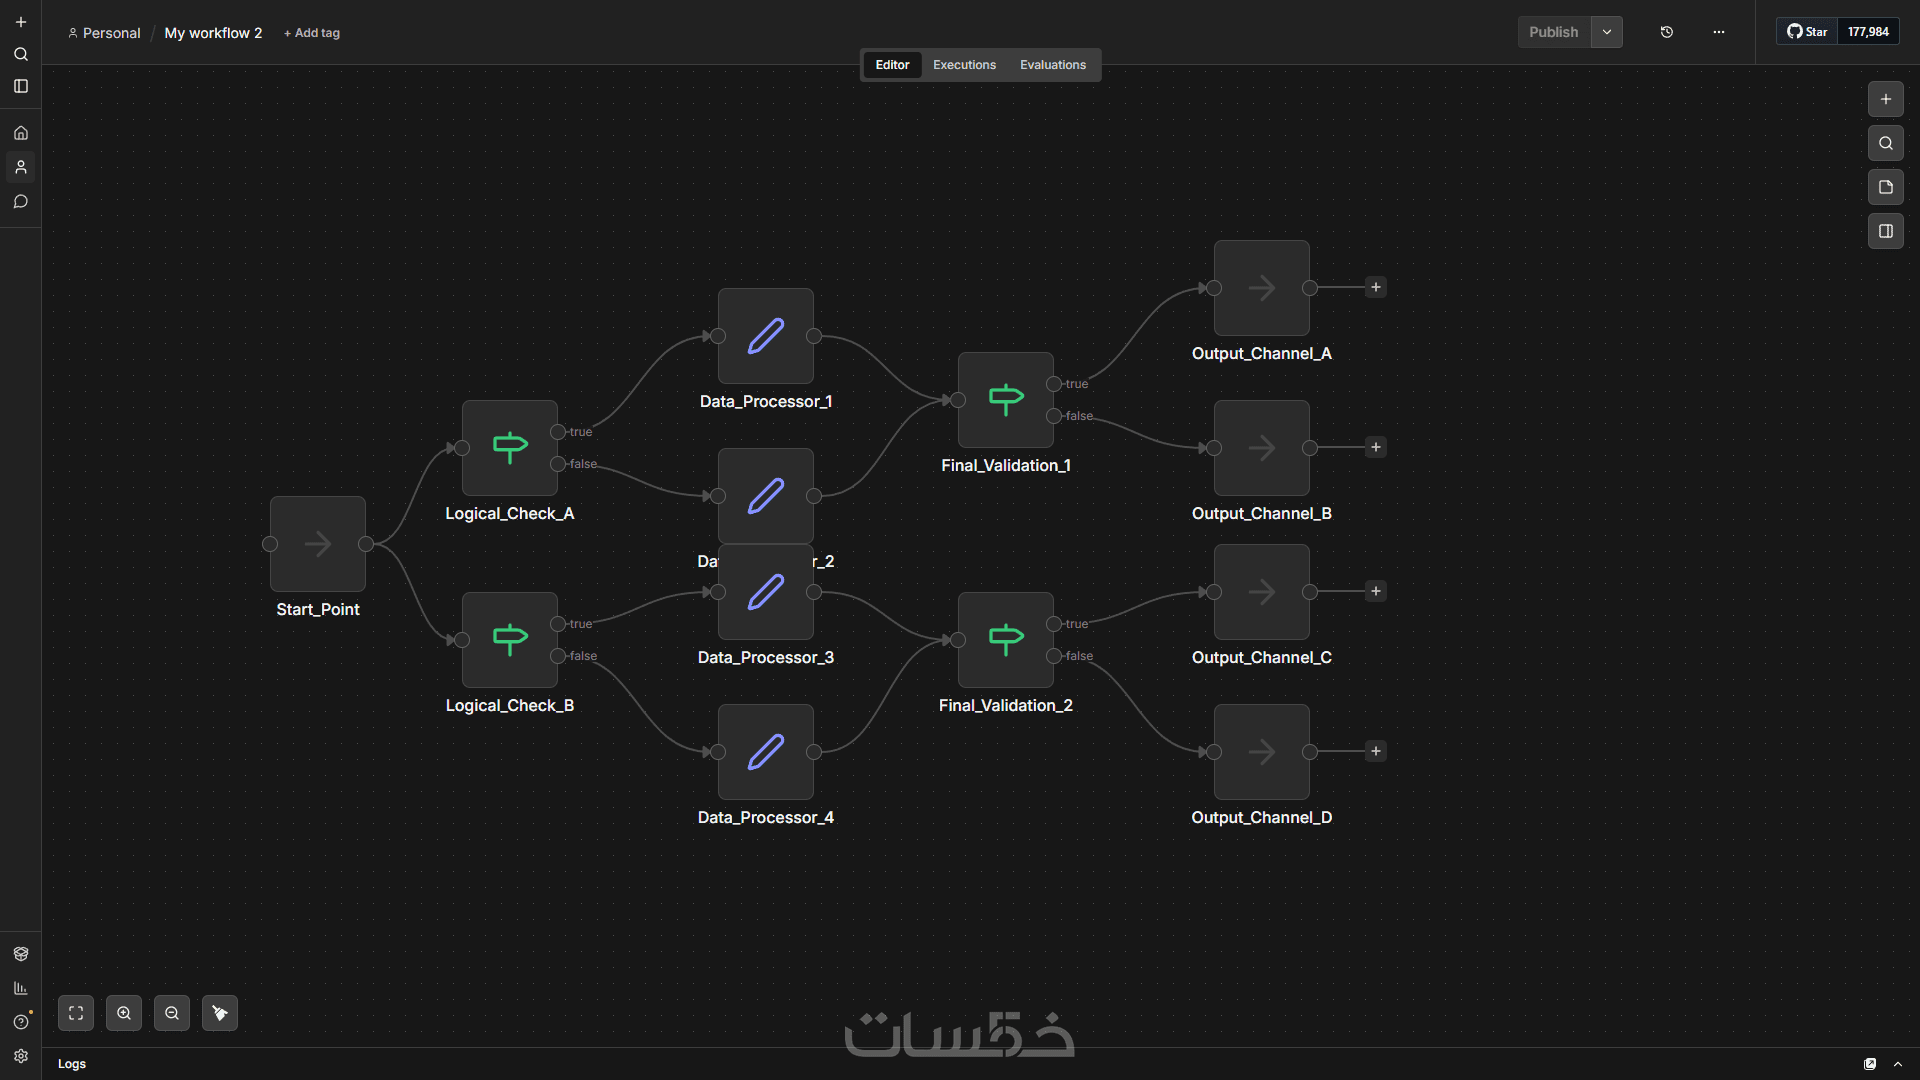Open the workflow history clock icon

[x=1667, y=32]
